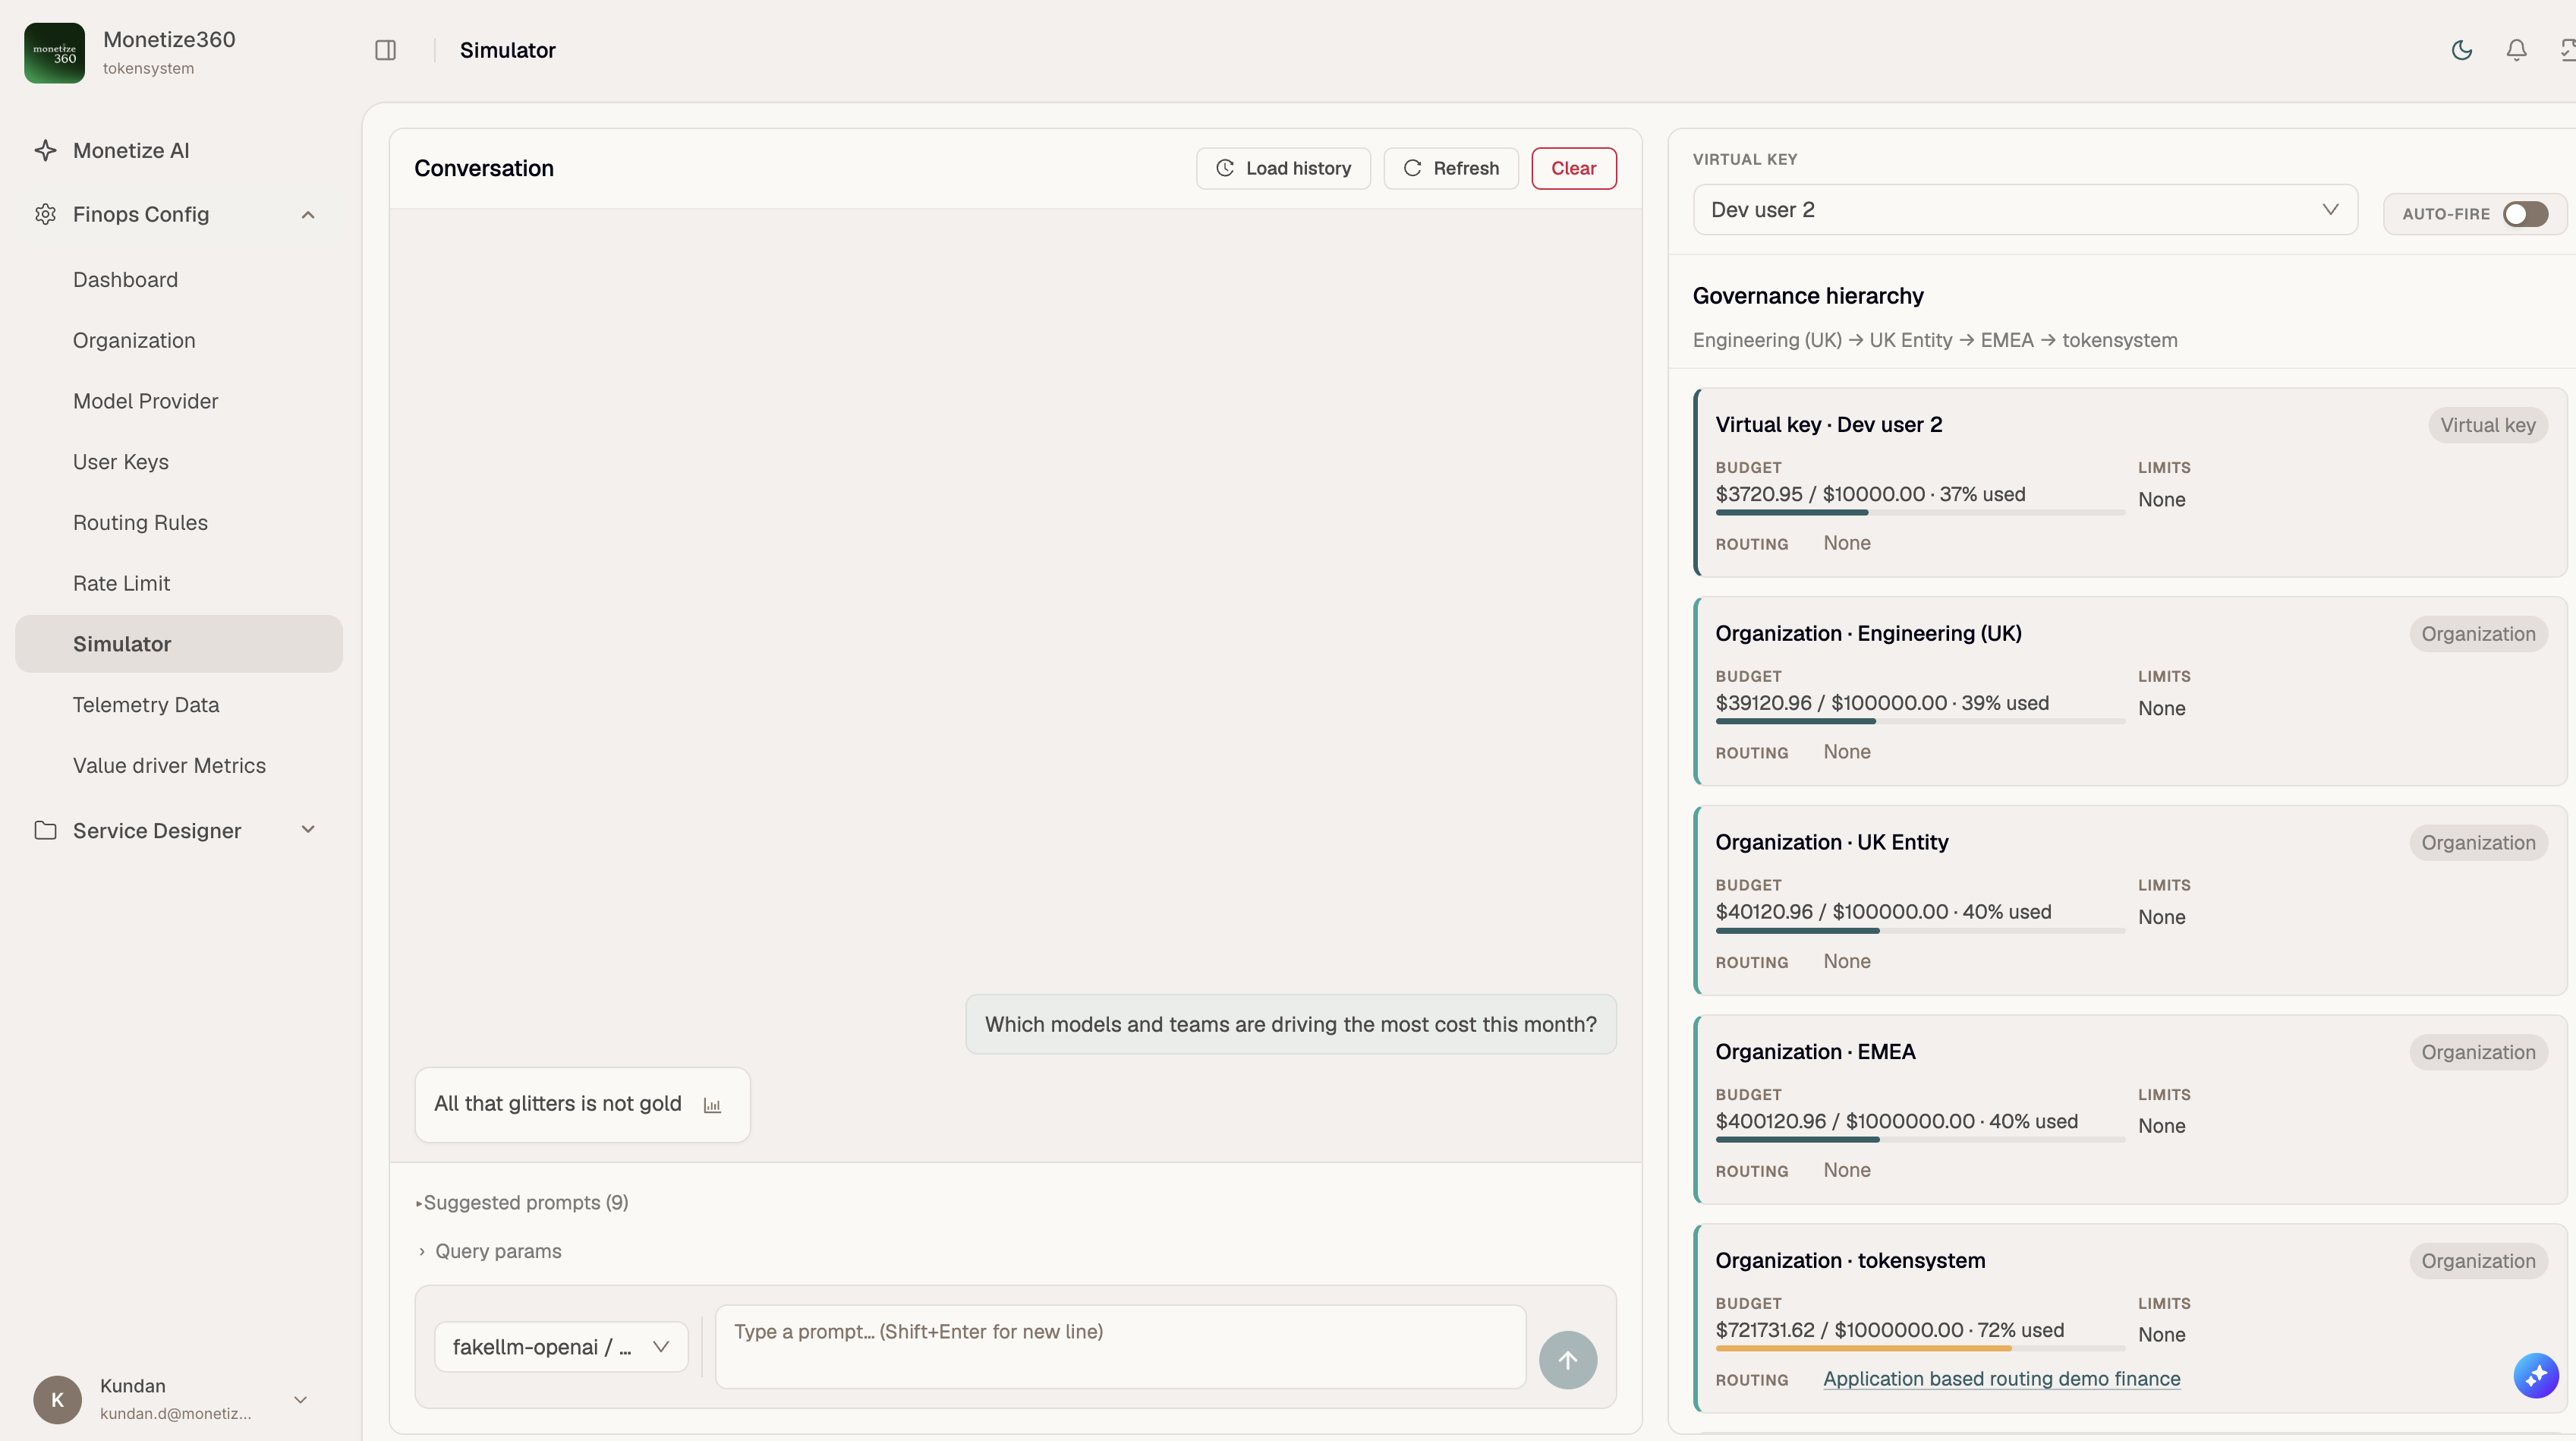Click '$3720.95 / $10000.00 · 37% used' text
This screenshot has height=1441, width=2576.
(1870, 494)
